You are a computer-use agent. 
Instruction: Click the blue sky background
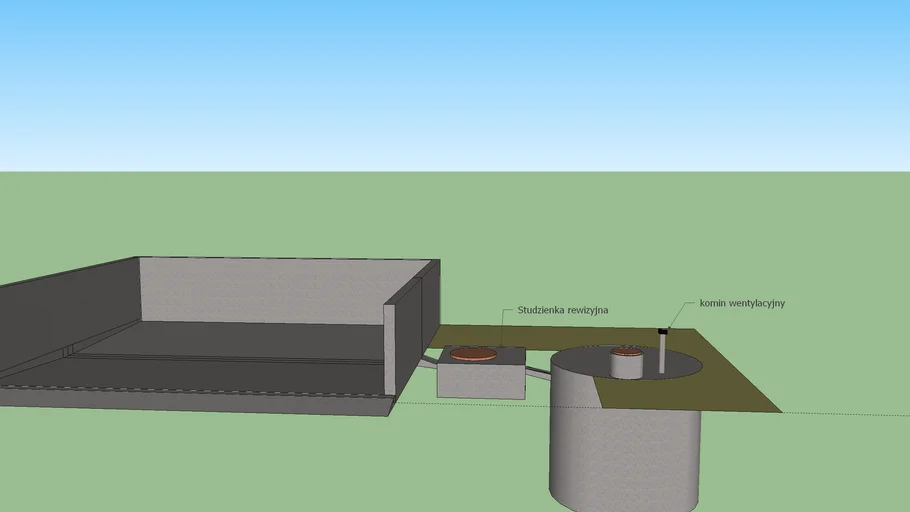[450, 80]
